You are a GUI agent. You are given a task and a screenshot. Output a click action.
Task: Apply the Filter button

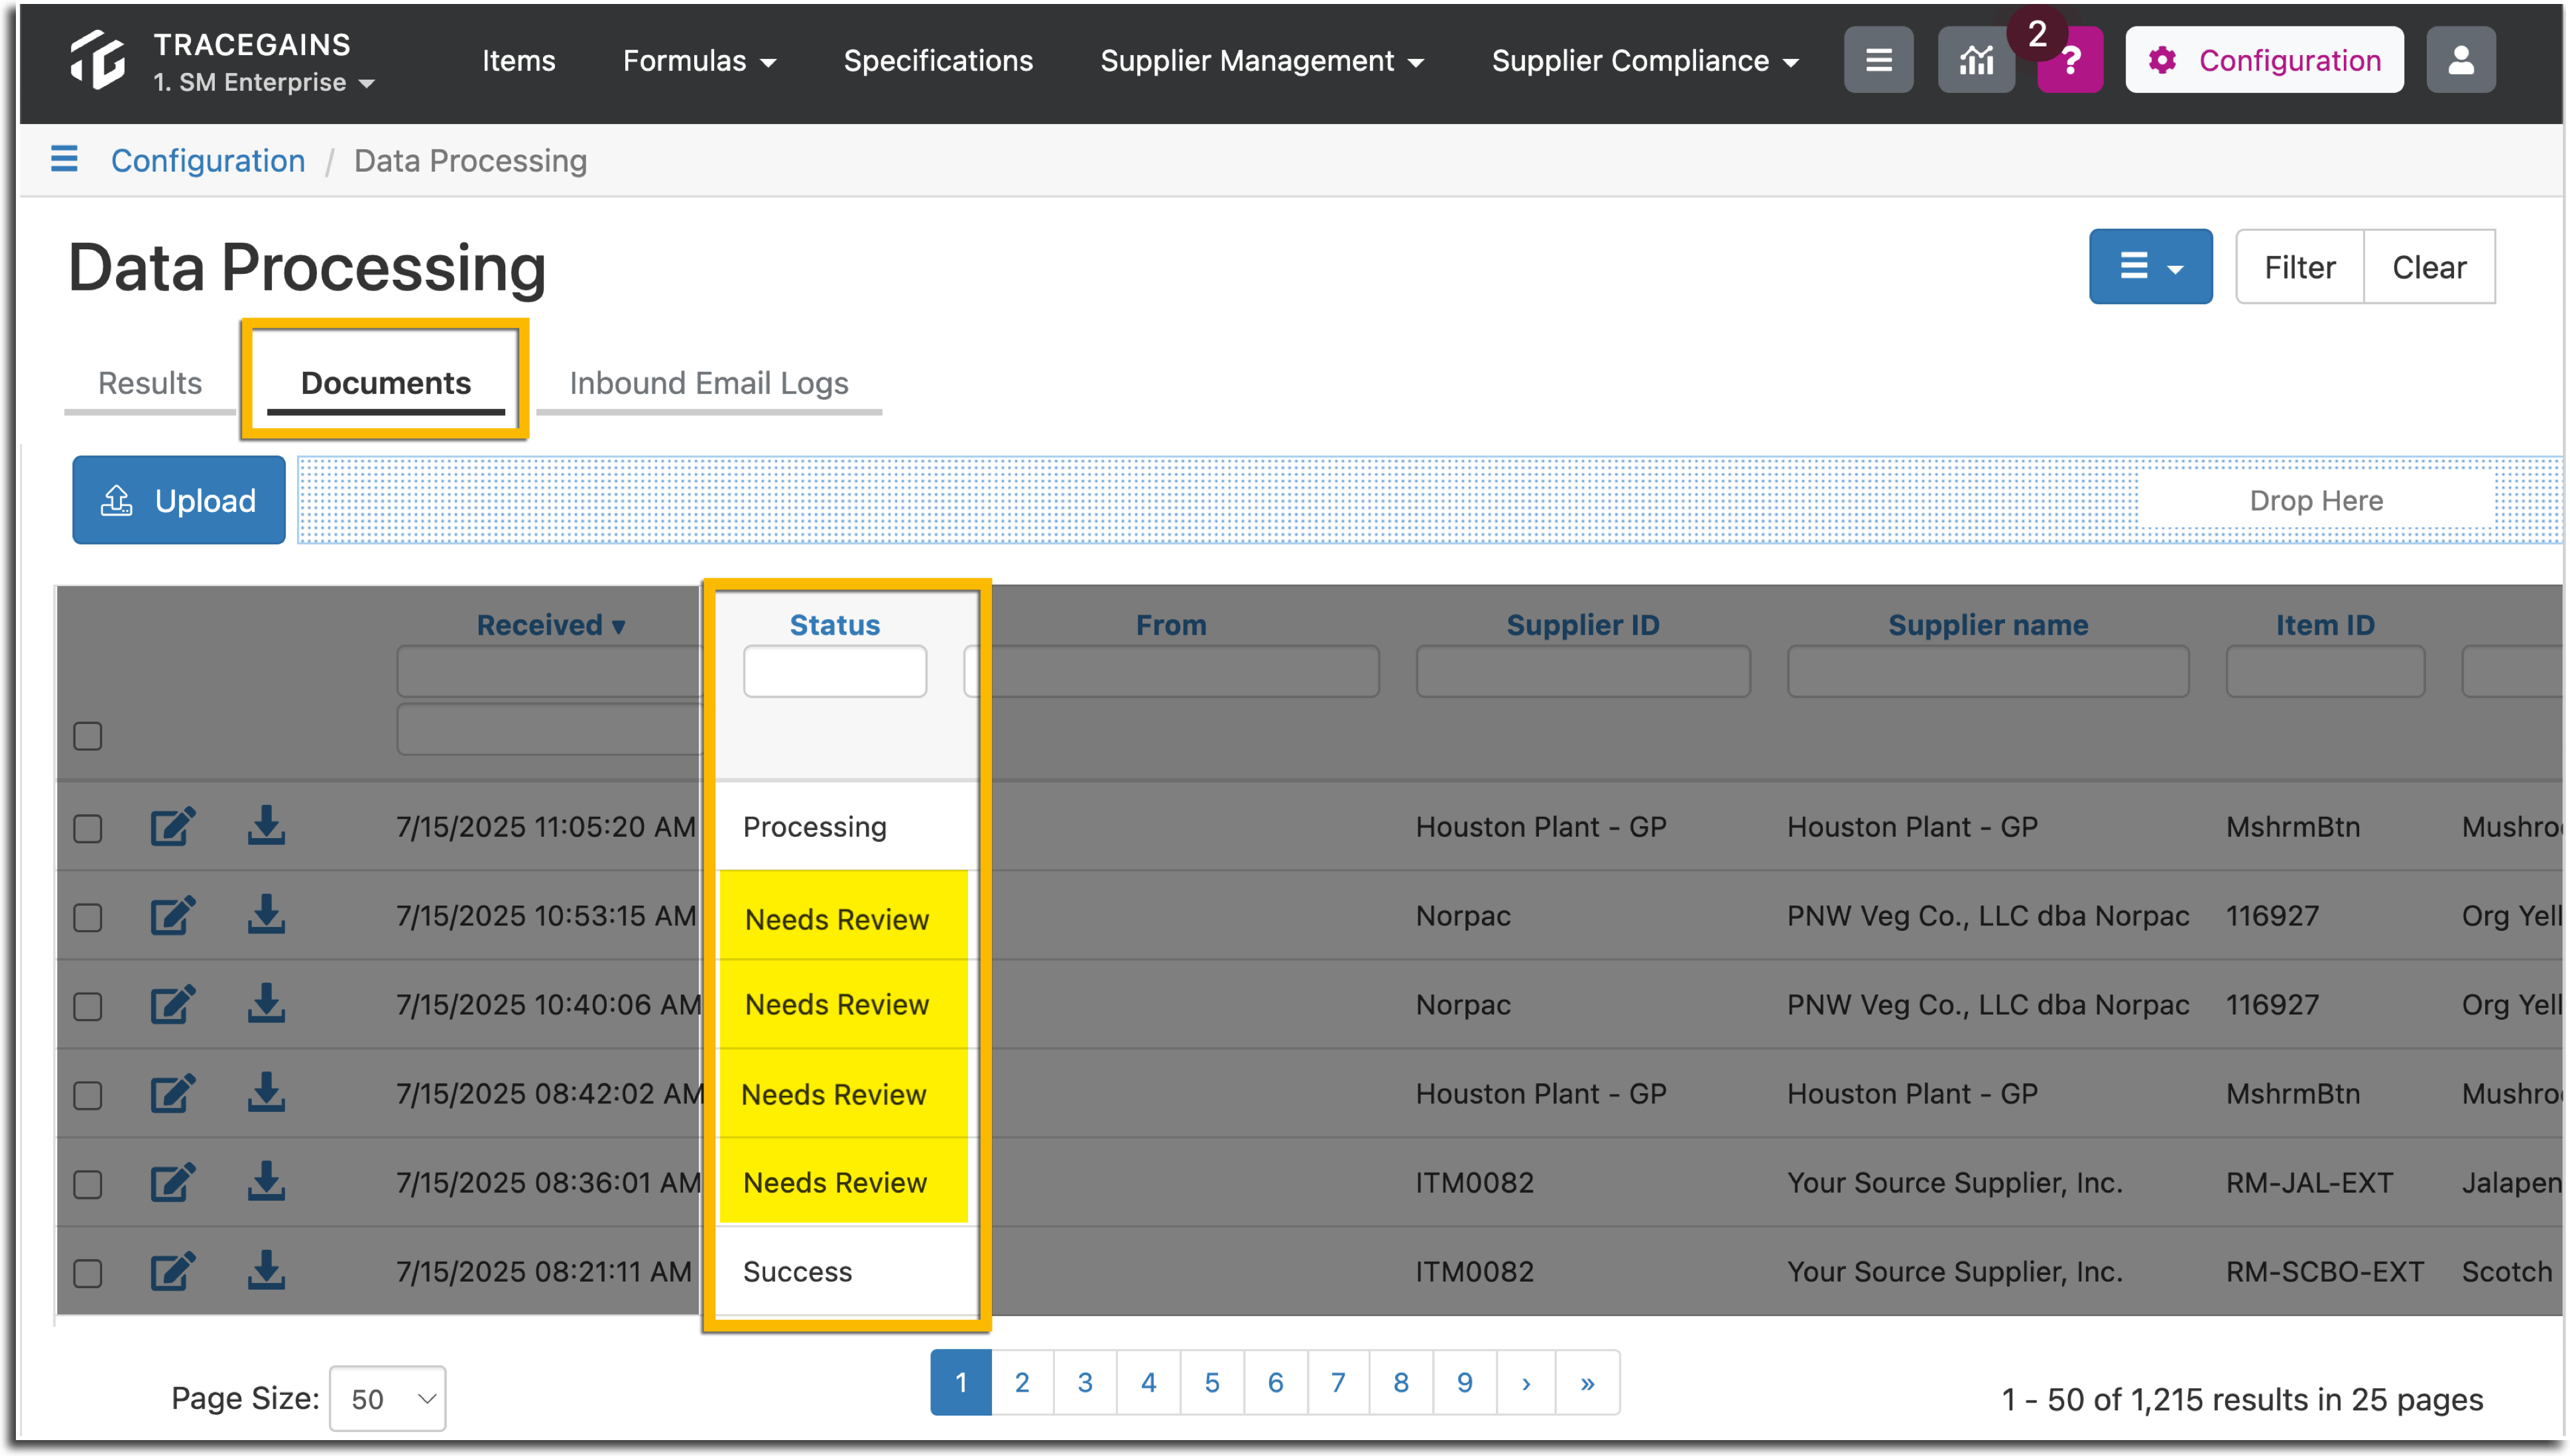point(2299,267)
